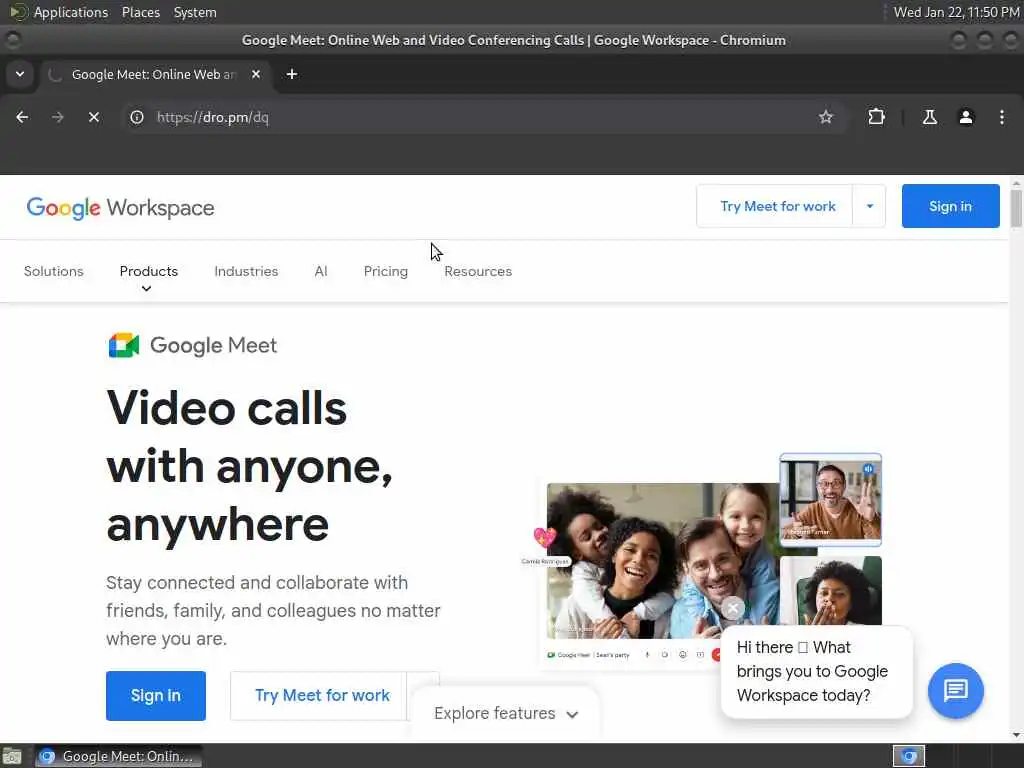1024x768 pixels.
Task: Stop loading the page with the X button
Action: (x=94, y=117)
